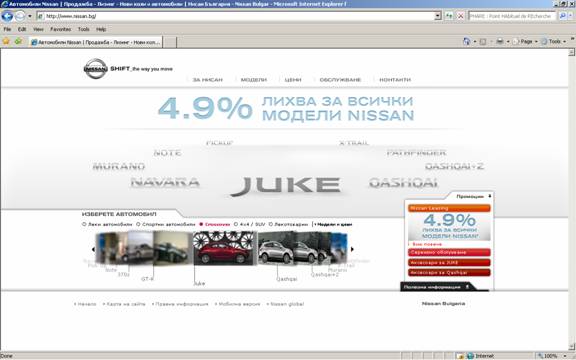Open the Page command bar menu
576x360 pixels.
click(x=525, y=42)
